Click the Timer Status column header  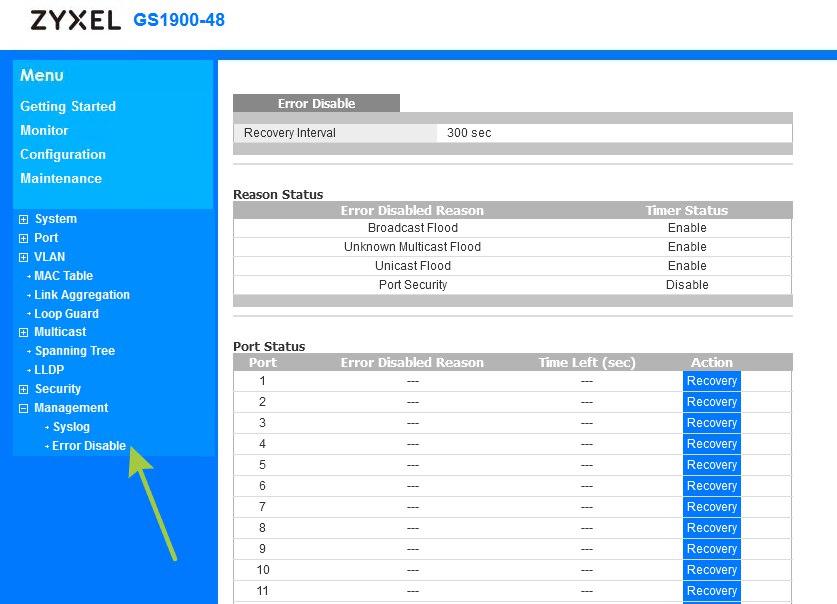(x=686, y=210)
